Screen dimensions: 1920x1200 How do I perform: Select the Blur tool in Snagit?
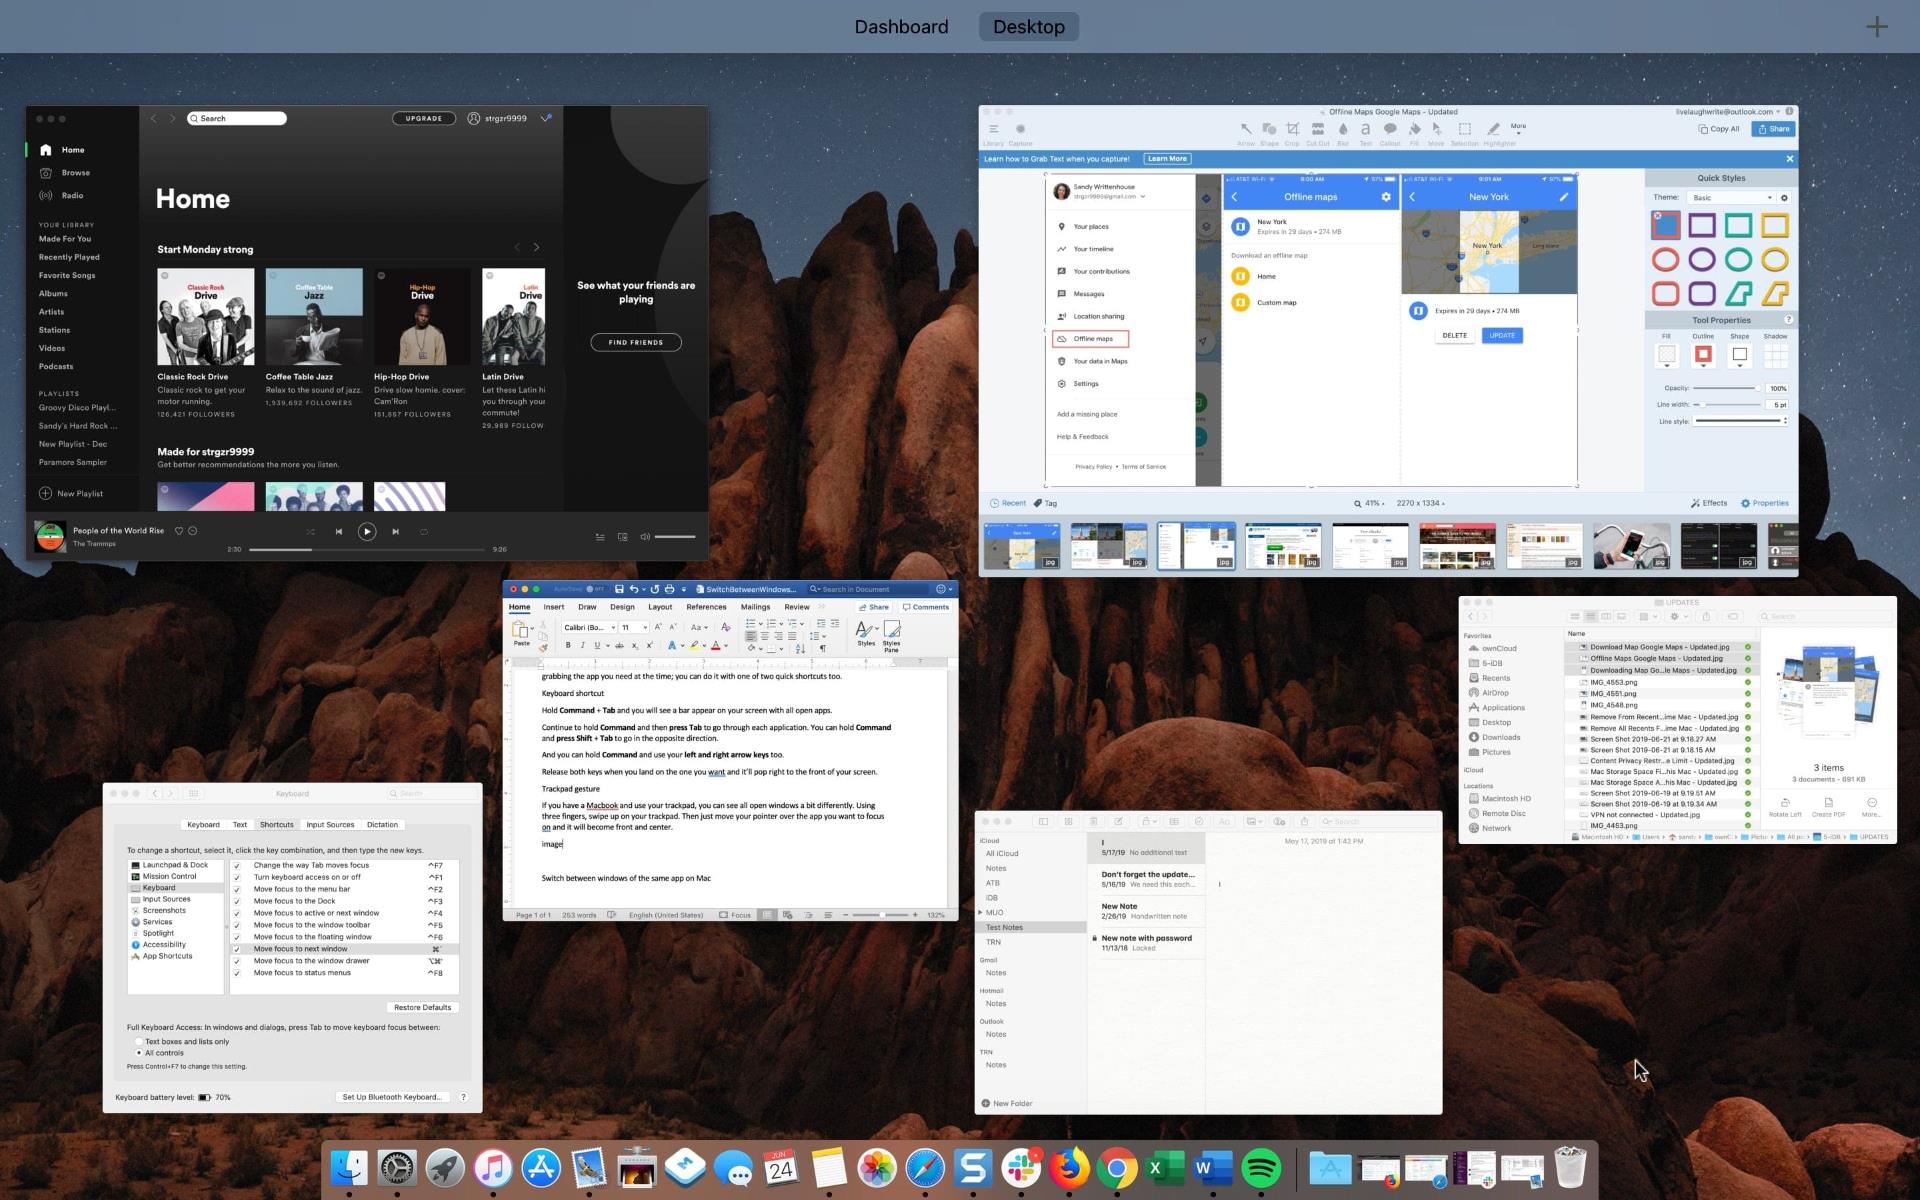point(1342,129)
